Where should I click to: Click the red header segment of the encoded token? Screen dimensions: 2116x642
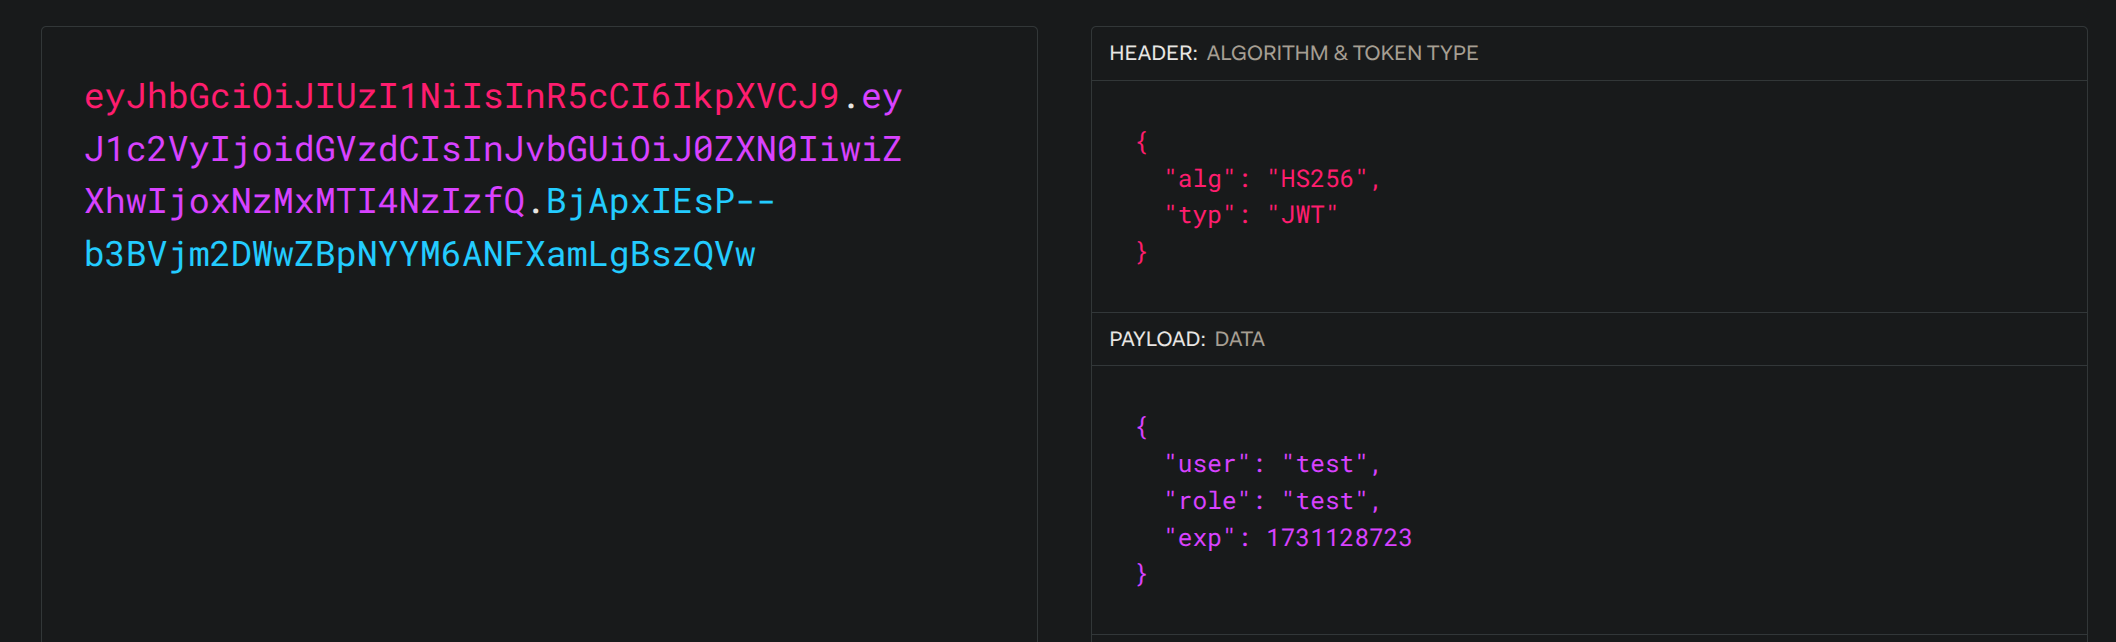(x=462, y=97)
